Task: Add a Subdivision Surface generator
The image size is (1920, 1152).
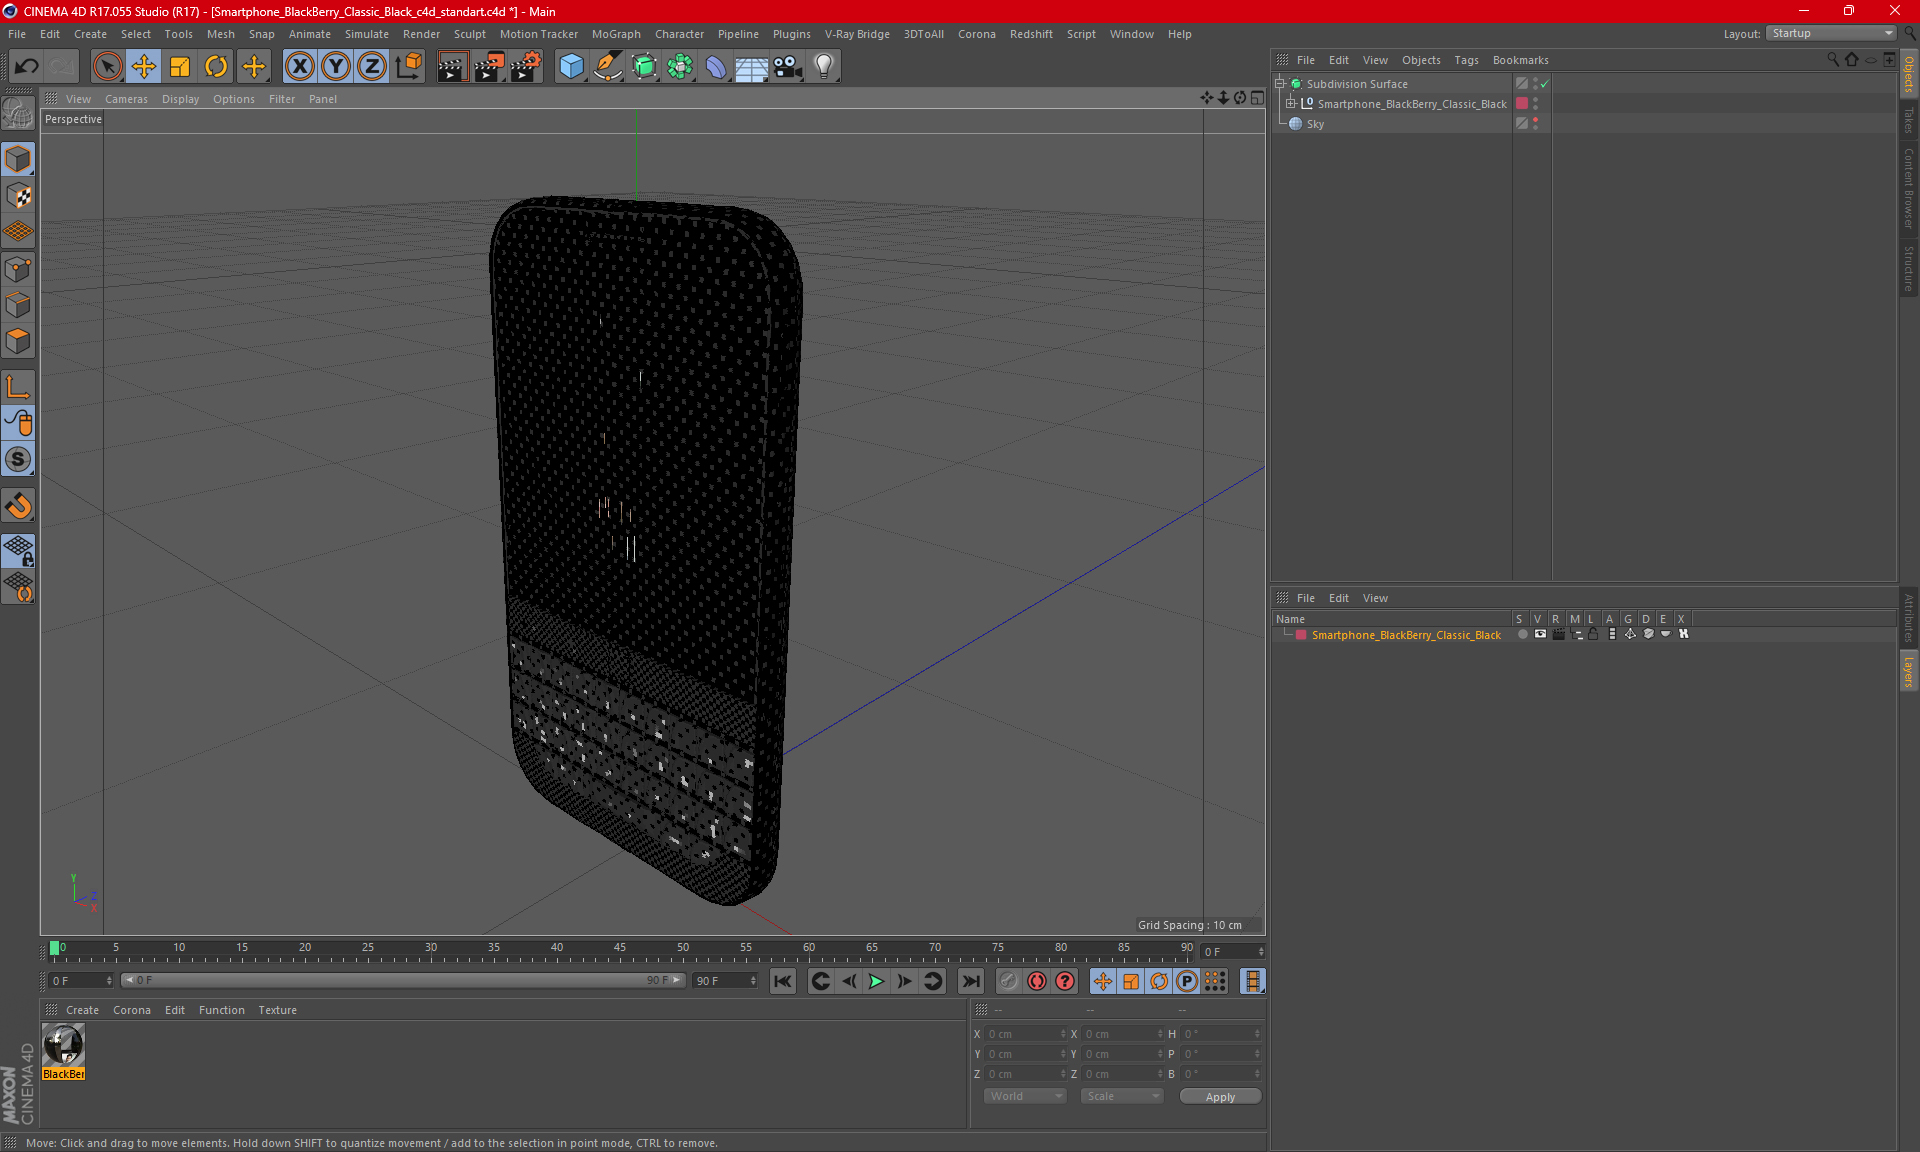Action: [x=644, y=66]
